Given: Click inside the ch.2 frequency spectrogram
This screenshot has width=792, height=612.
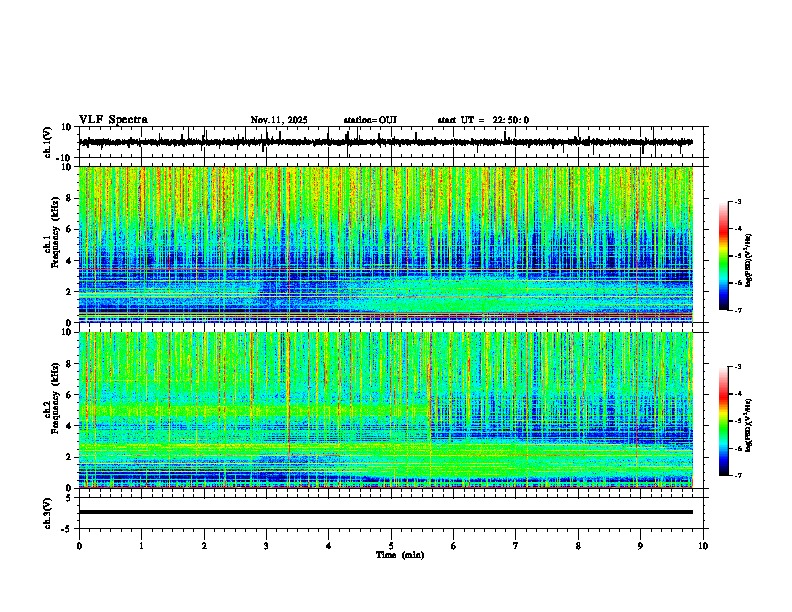Looking at the screenshot, I should tap(386, 410).
